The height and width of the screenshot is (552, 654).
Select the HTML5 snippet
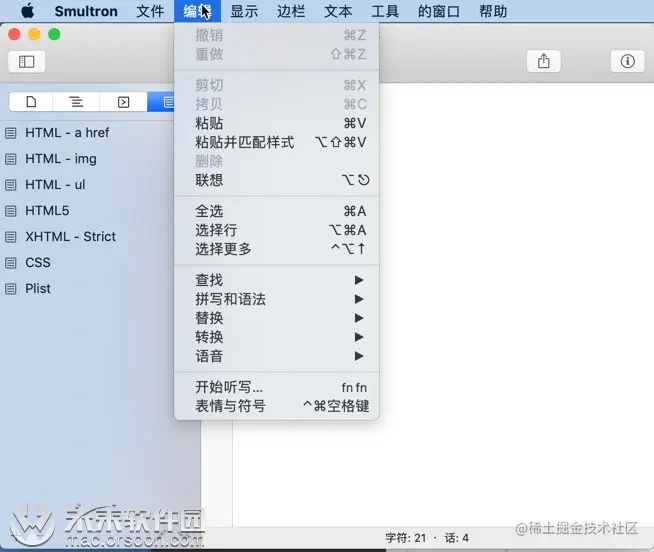tap(47, 210)
